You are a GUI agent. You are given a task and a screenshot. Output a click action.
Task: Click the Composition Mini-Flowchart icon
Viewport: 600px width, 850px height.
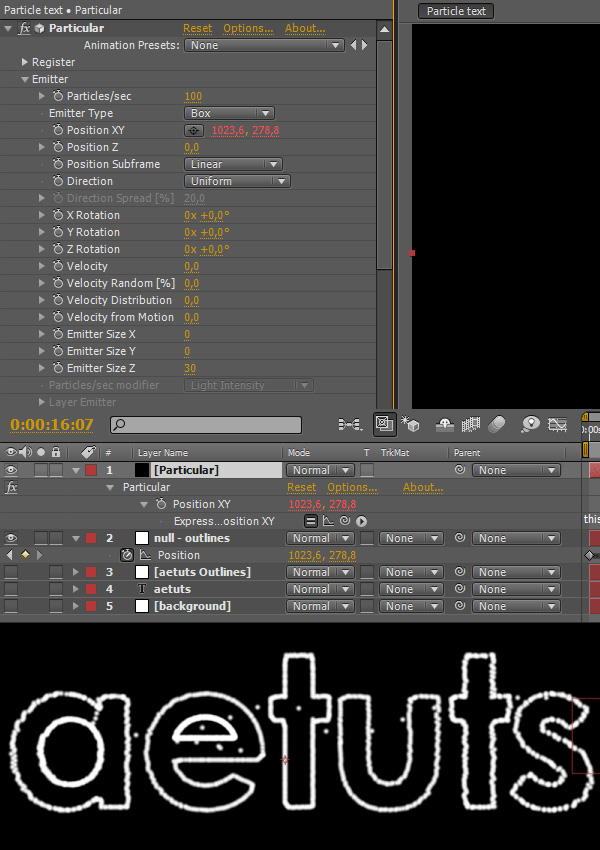tap(350, 424)
